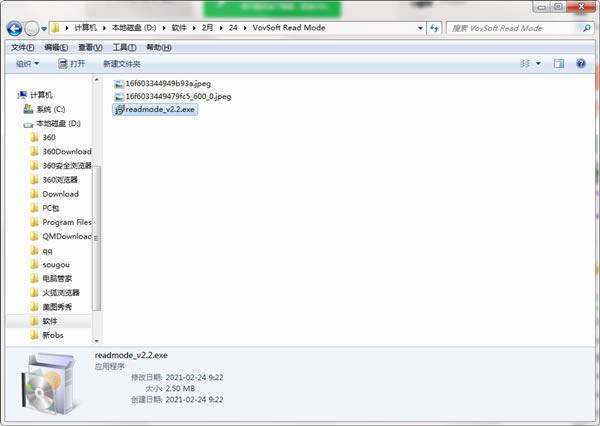
Task: Open the 帮助(H) menu
Action: click(159, 47)
